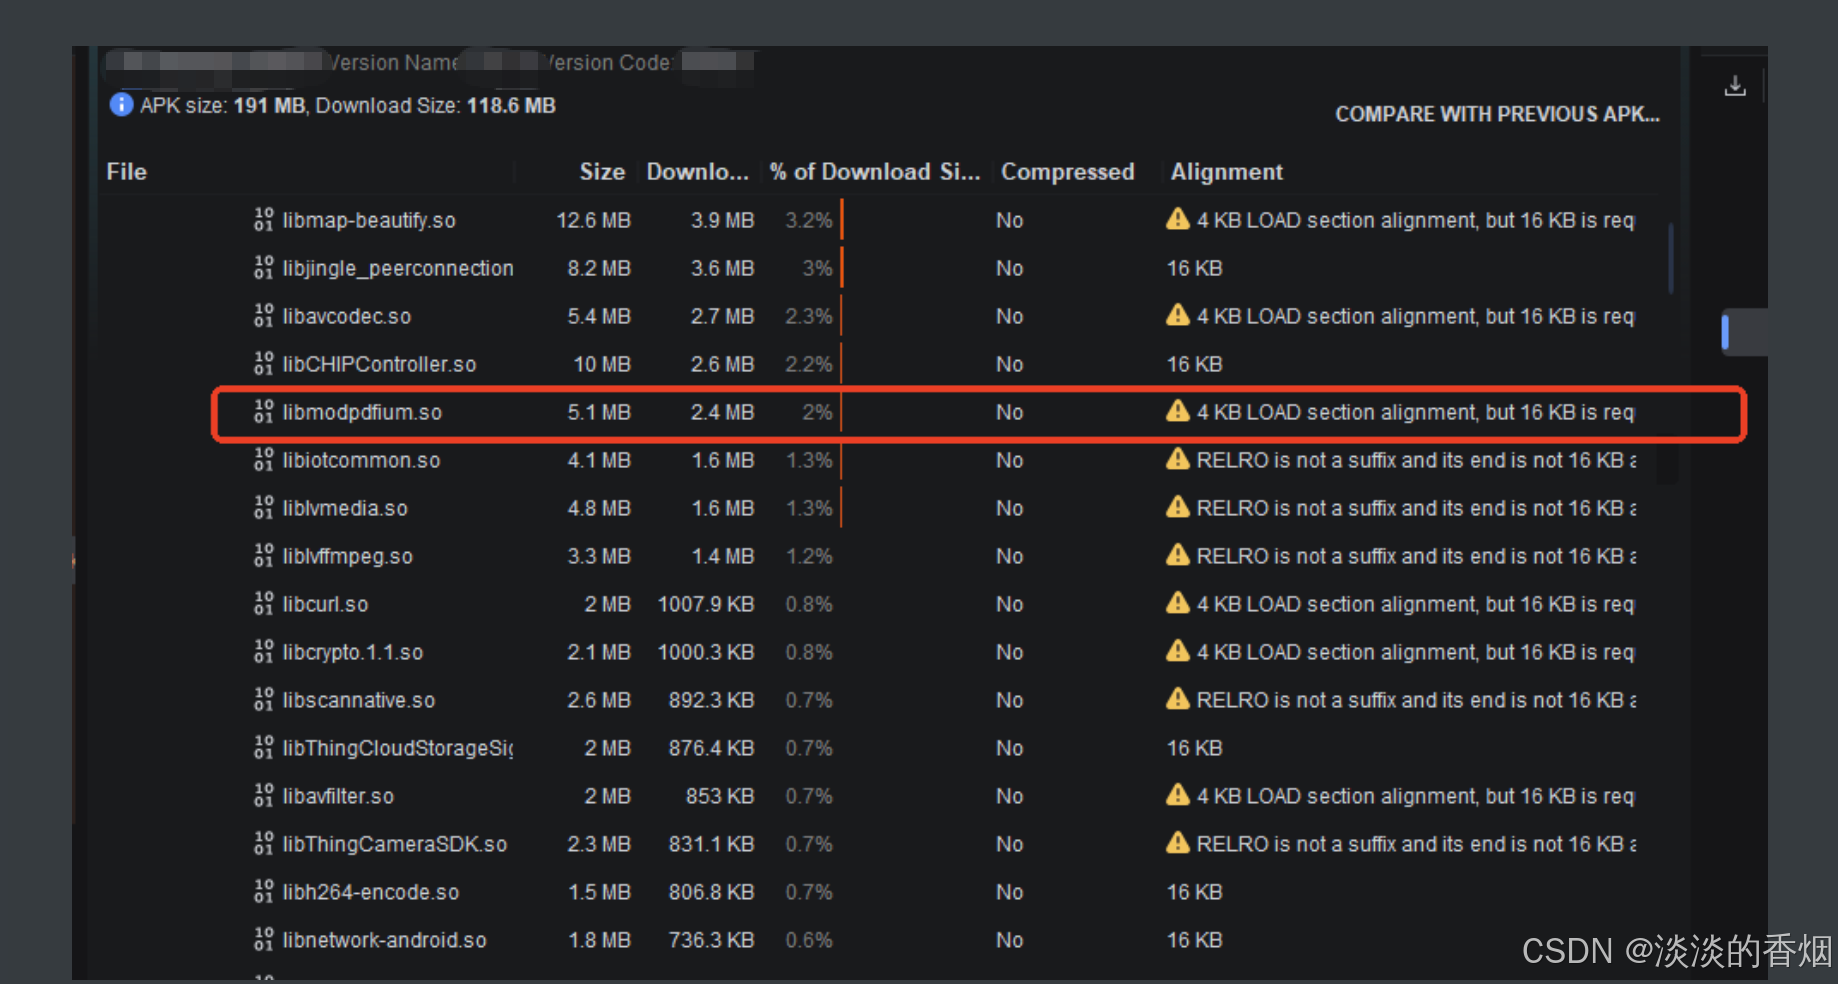Image resolution: width=1838 pixels, height=984 pixels.
Task: Click binary file icon for liblvffmpeg.so
Action: [264, 555]
